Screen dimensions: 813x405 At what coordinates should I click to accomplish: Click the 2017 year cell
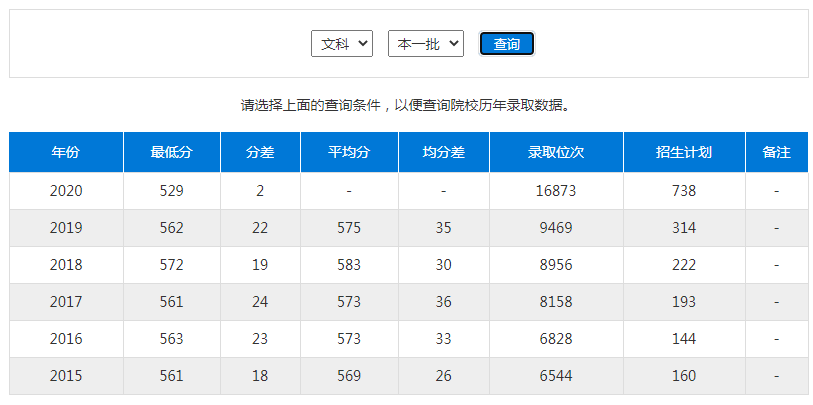tap(66, 302)
